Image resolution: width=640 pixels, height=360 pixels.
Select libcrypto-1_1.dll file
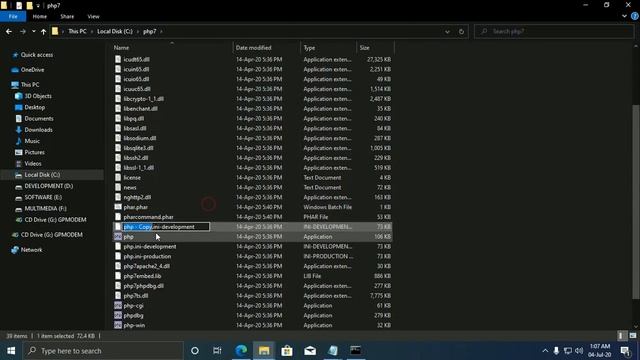(143, 99)
